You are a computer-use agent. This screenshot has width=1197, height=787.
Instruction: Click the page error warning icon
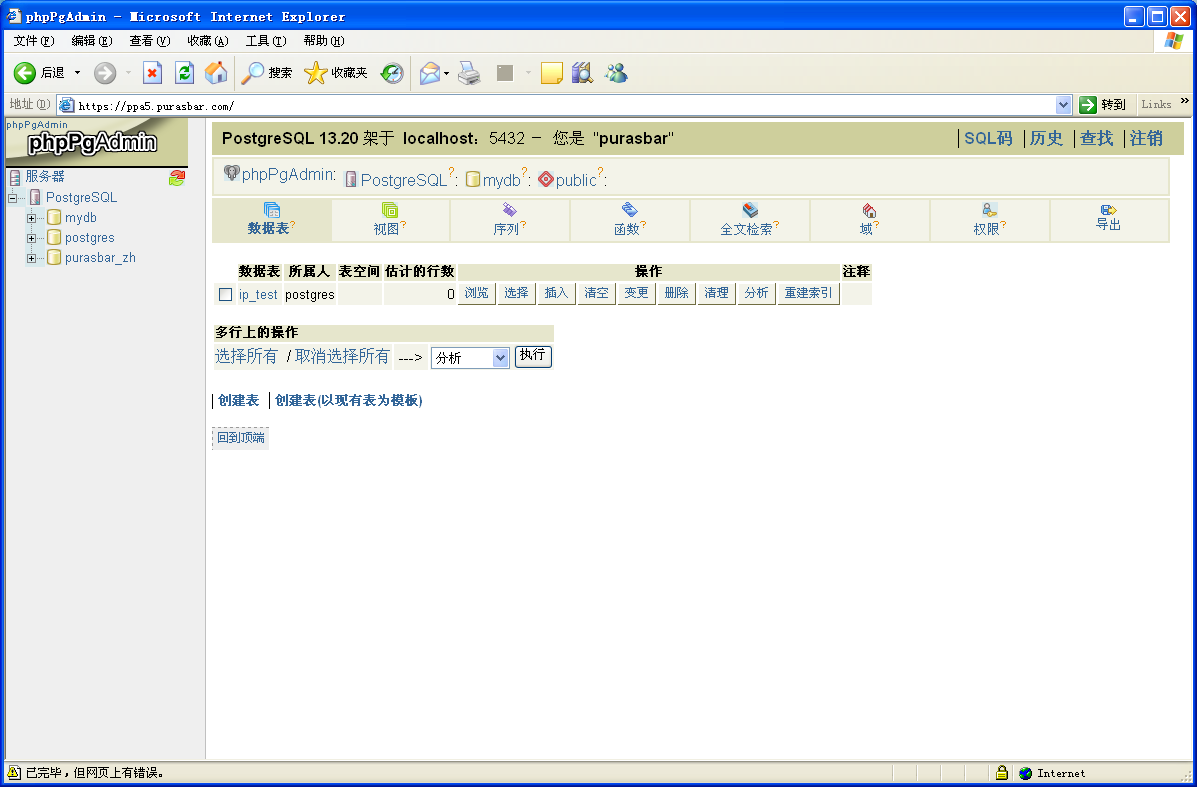[x=14, y=772]
